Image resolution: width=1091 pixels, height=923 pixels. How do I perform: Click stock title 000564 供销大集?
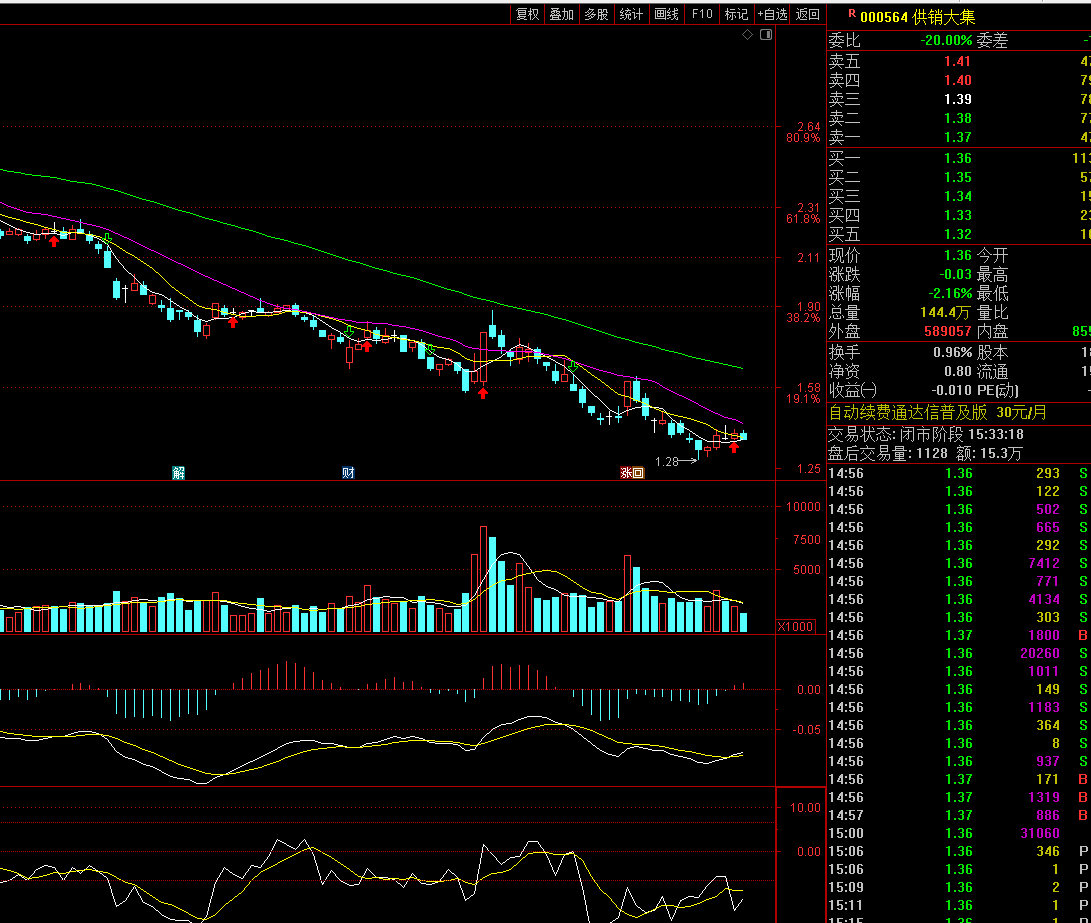[918, 17]
